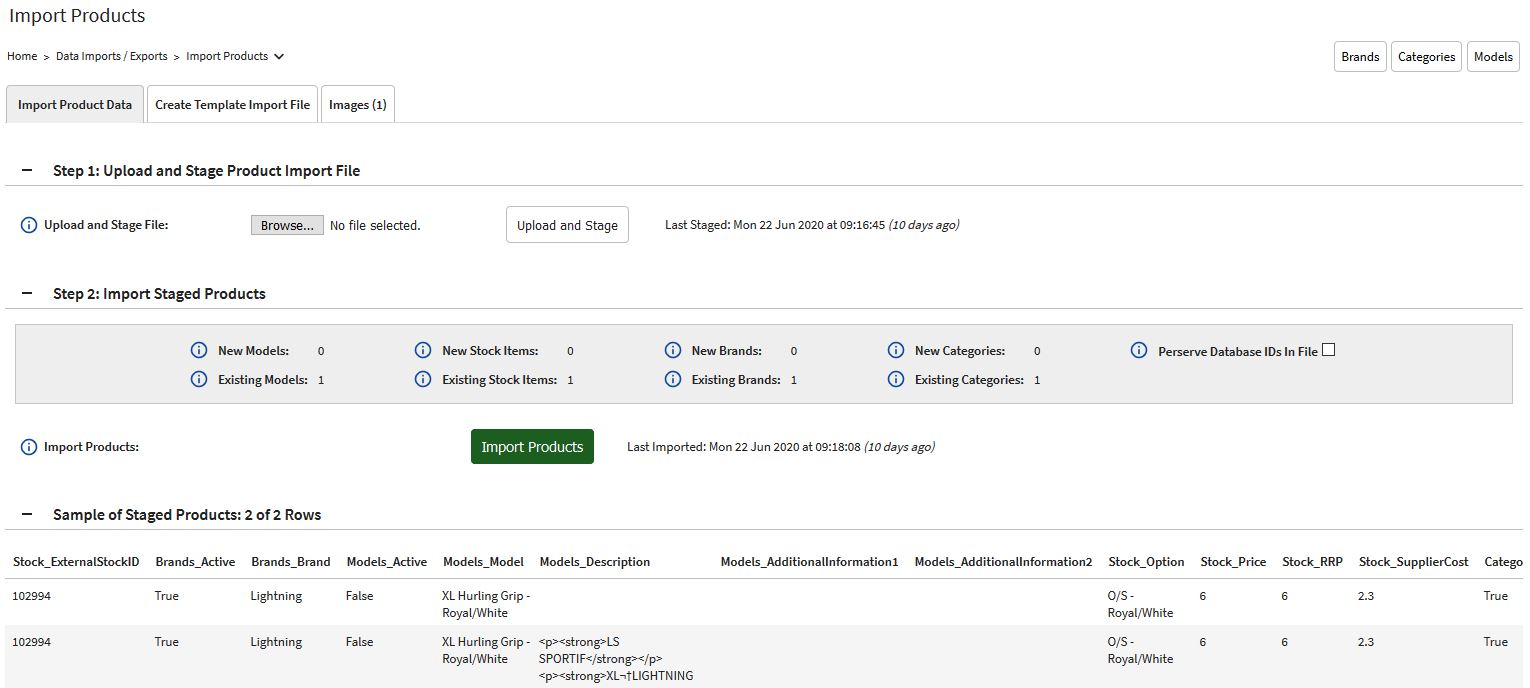Open the Images (1) tab
This screenshot has width=1530, height=688.
(x=357, y=105)
